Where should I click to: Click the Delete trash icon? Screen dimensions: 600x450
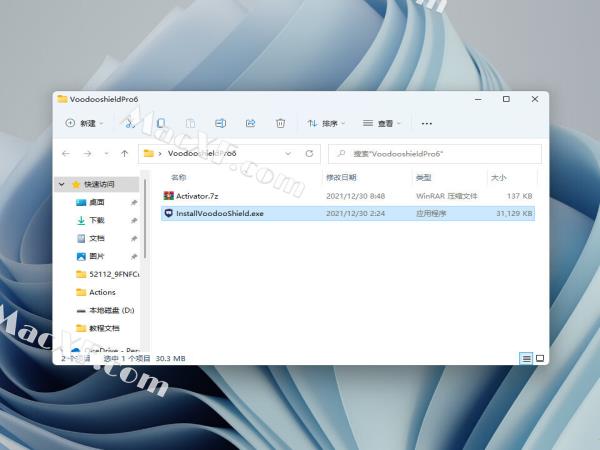click(x=280, y=123)
